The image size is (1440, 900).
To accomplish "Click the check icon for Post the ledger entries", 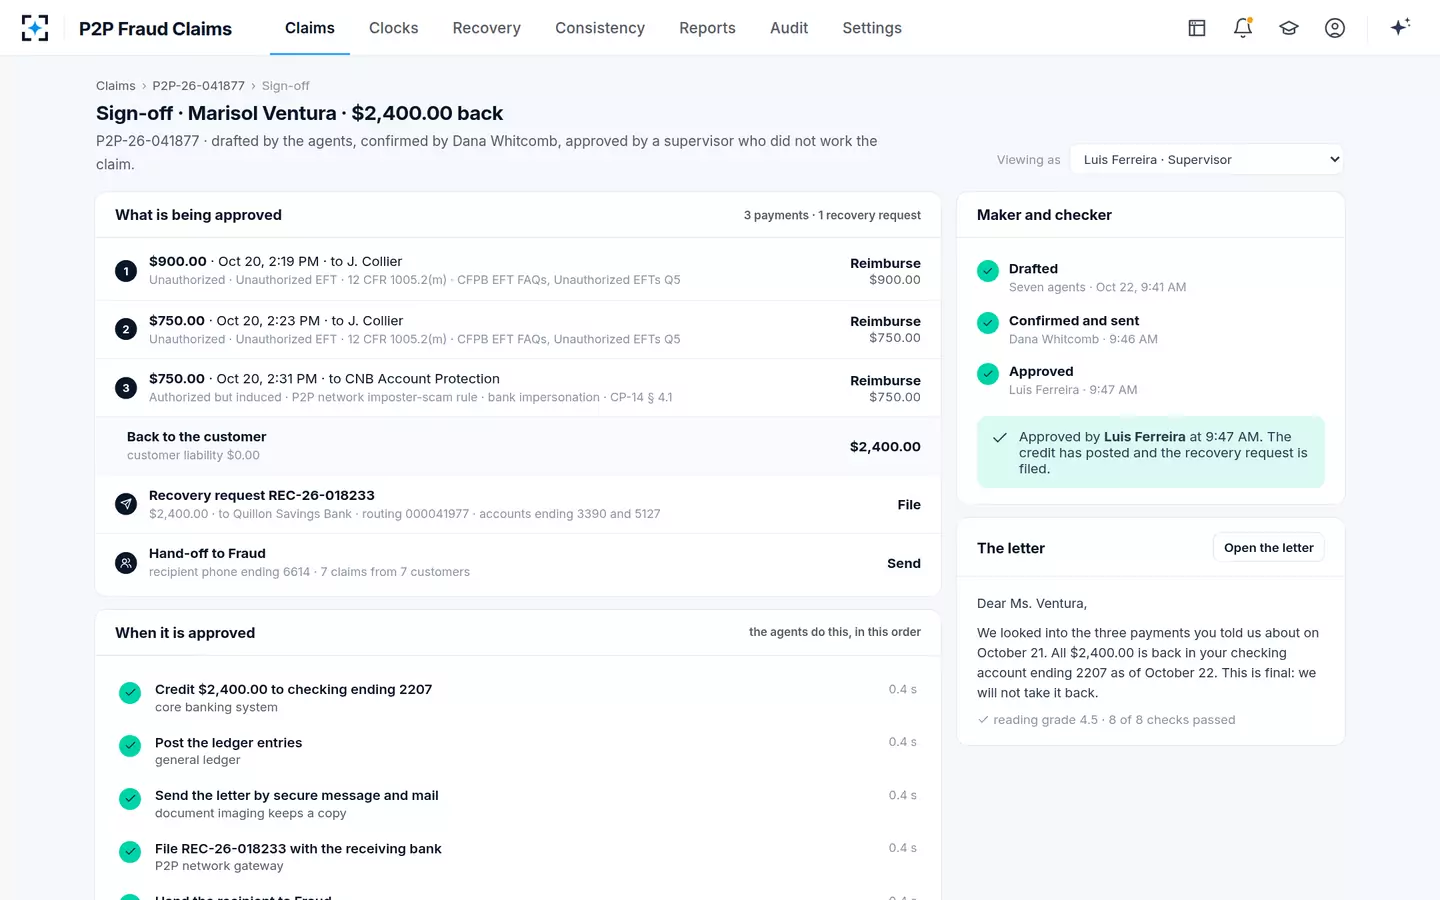I will (130, 745).
